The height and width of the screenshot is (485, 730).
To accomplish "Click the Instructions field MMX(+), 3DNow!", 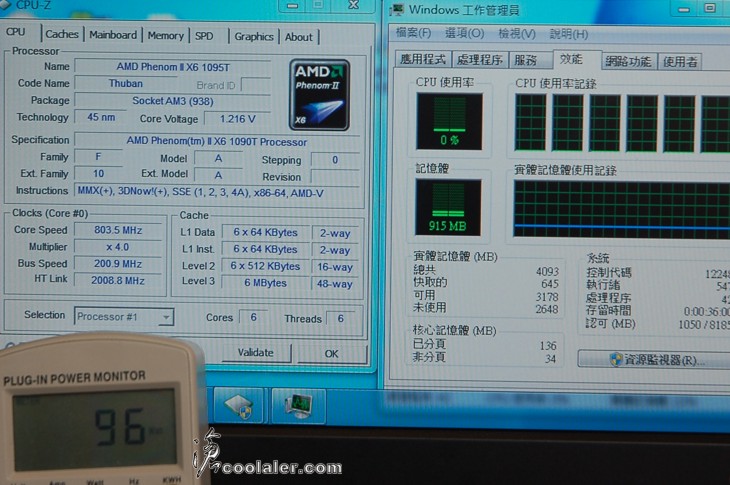I will click(x=217, y=193).
